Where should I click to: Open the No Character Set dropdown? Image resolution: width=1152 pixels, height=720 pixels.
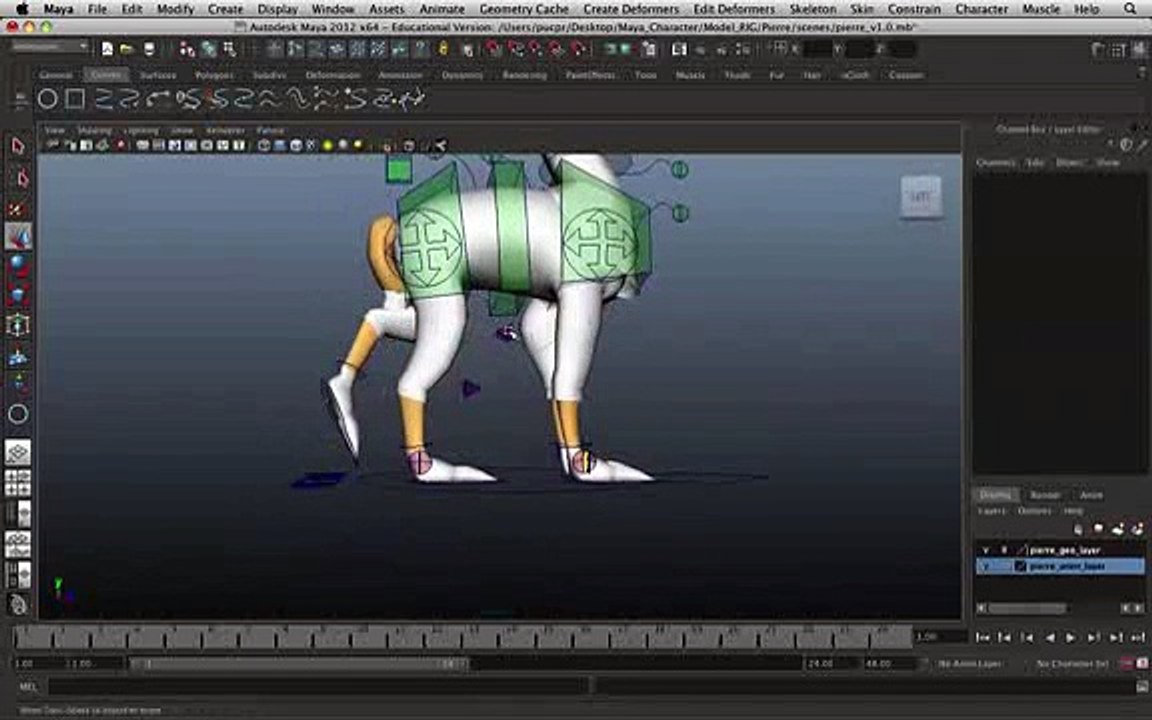[1072, 663]
